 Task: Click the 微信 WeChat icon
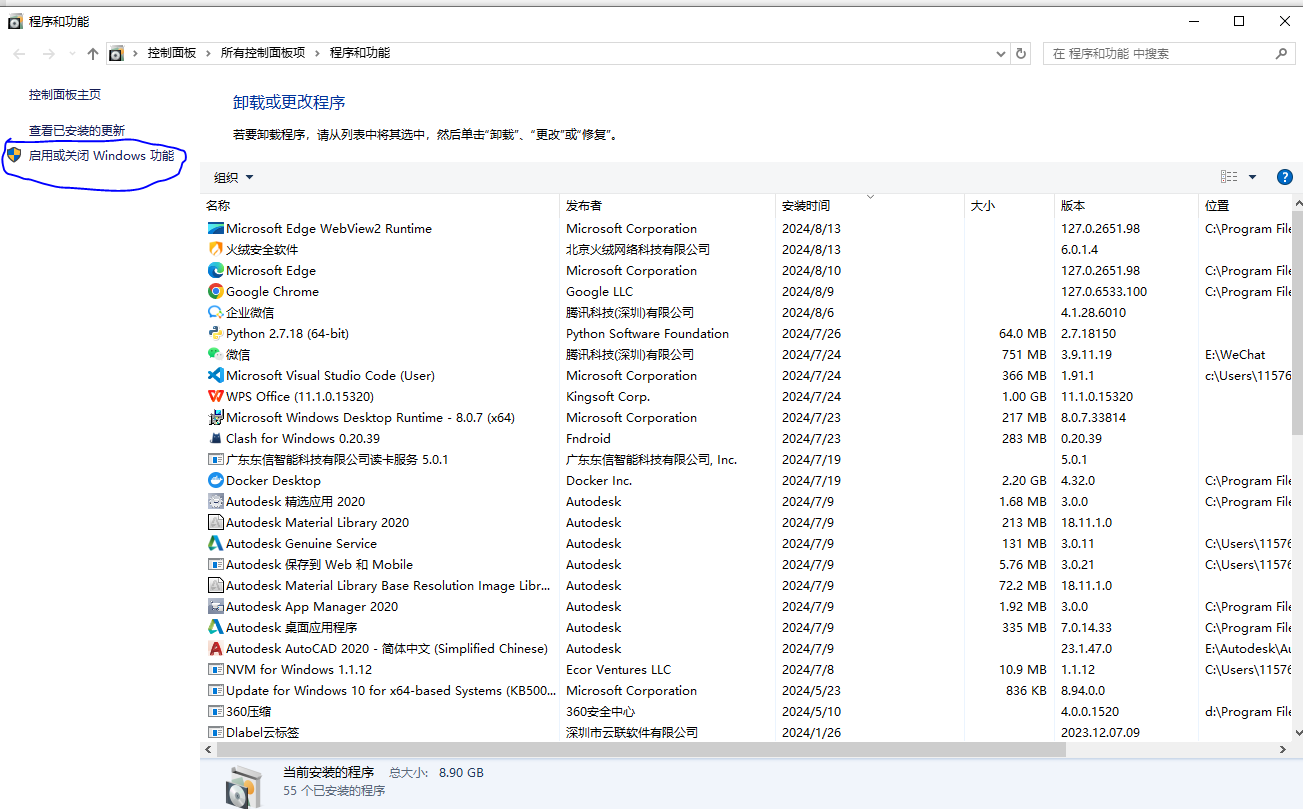click(x=216, y=354)
